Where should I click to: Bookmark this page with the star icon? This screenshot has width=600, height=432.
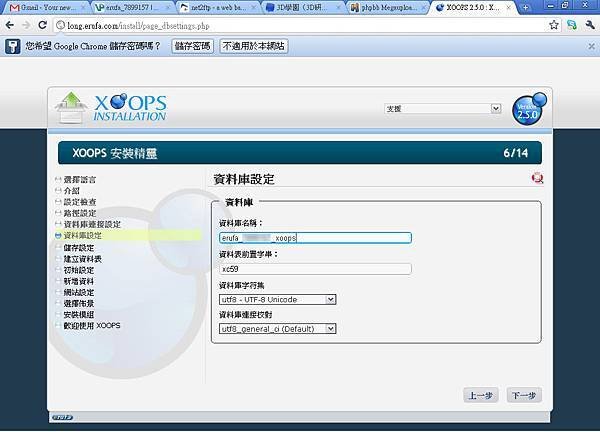[x=553, y=26]
